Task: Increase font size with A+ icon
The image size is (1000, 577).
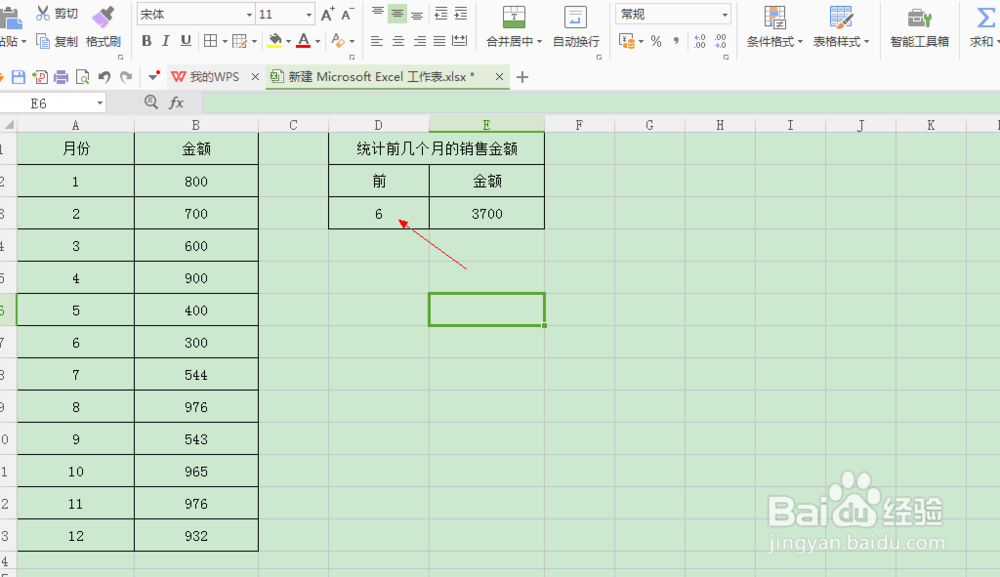Action: pyautogui.click(x=327, y=14)
